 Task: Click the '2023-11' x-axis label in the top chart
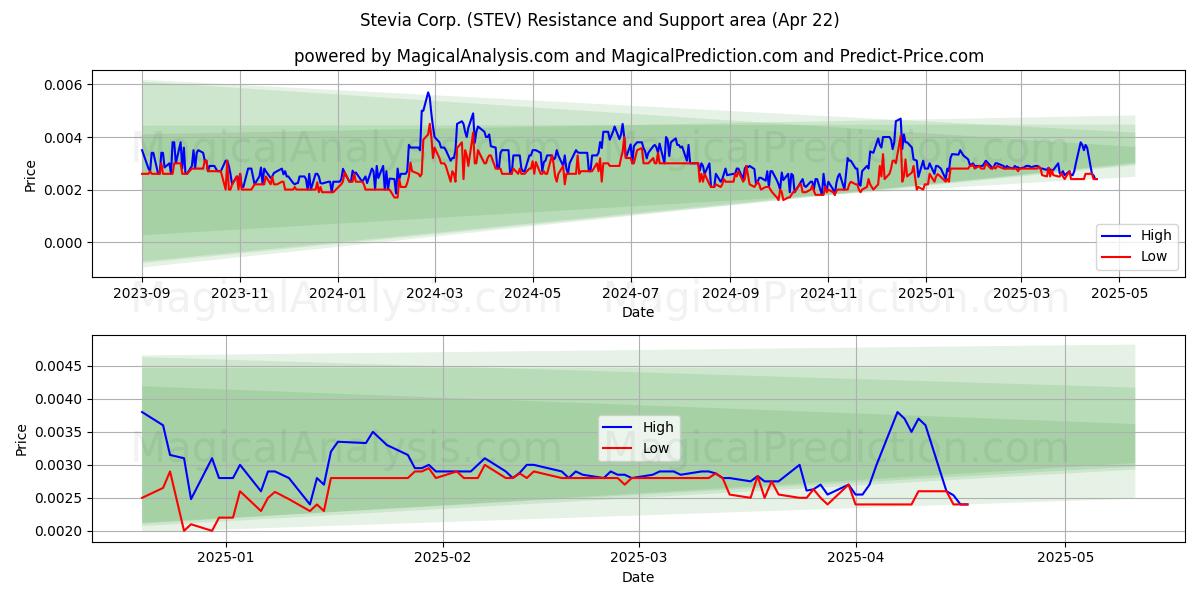point(239,294)
